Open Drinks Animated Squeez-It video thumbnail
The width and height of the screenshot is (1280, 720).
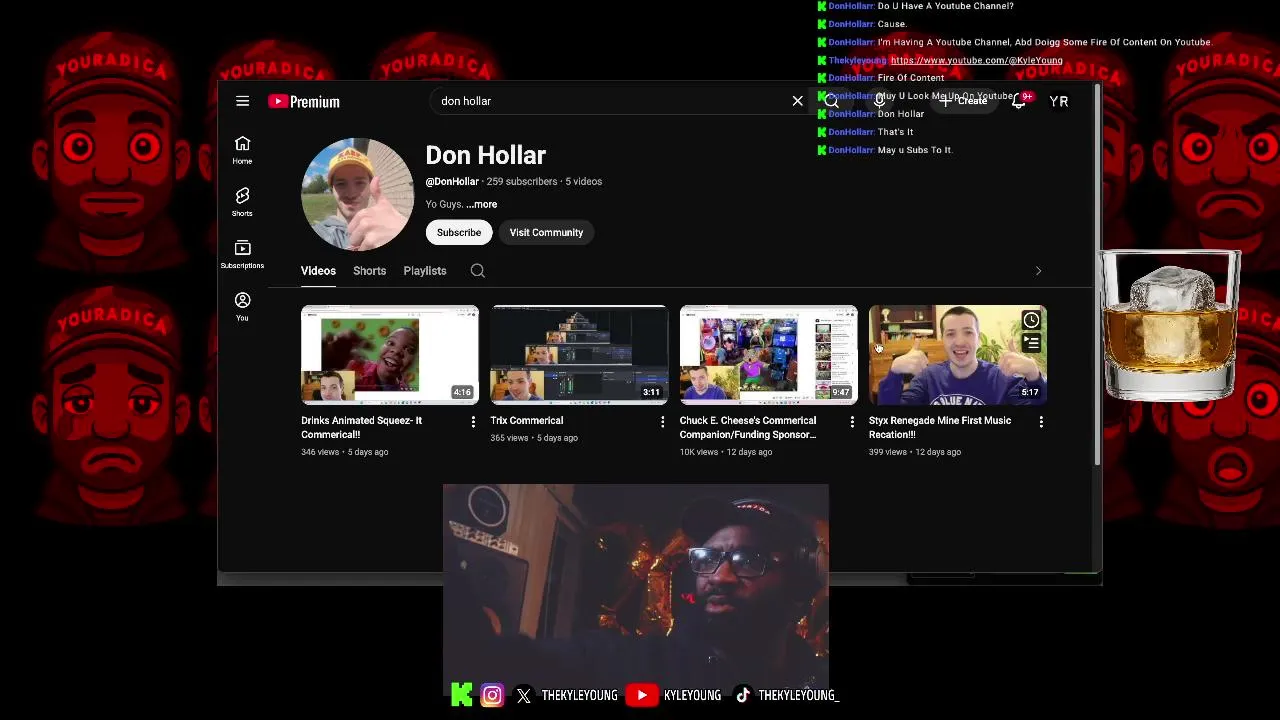(x=390, y=355)
